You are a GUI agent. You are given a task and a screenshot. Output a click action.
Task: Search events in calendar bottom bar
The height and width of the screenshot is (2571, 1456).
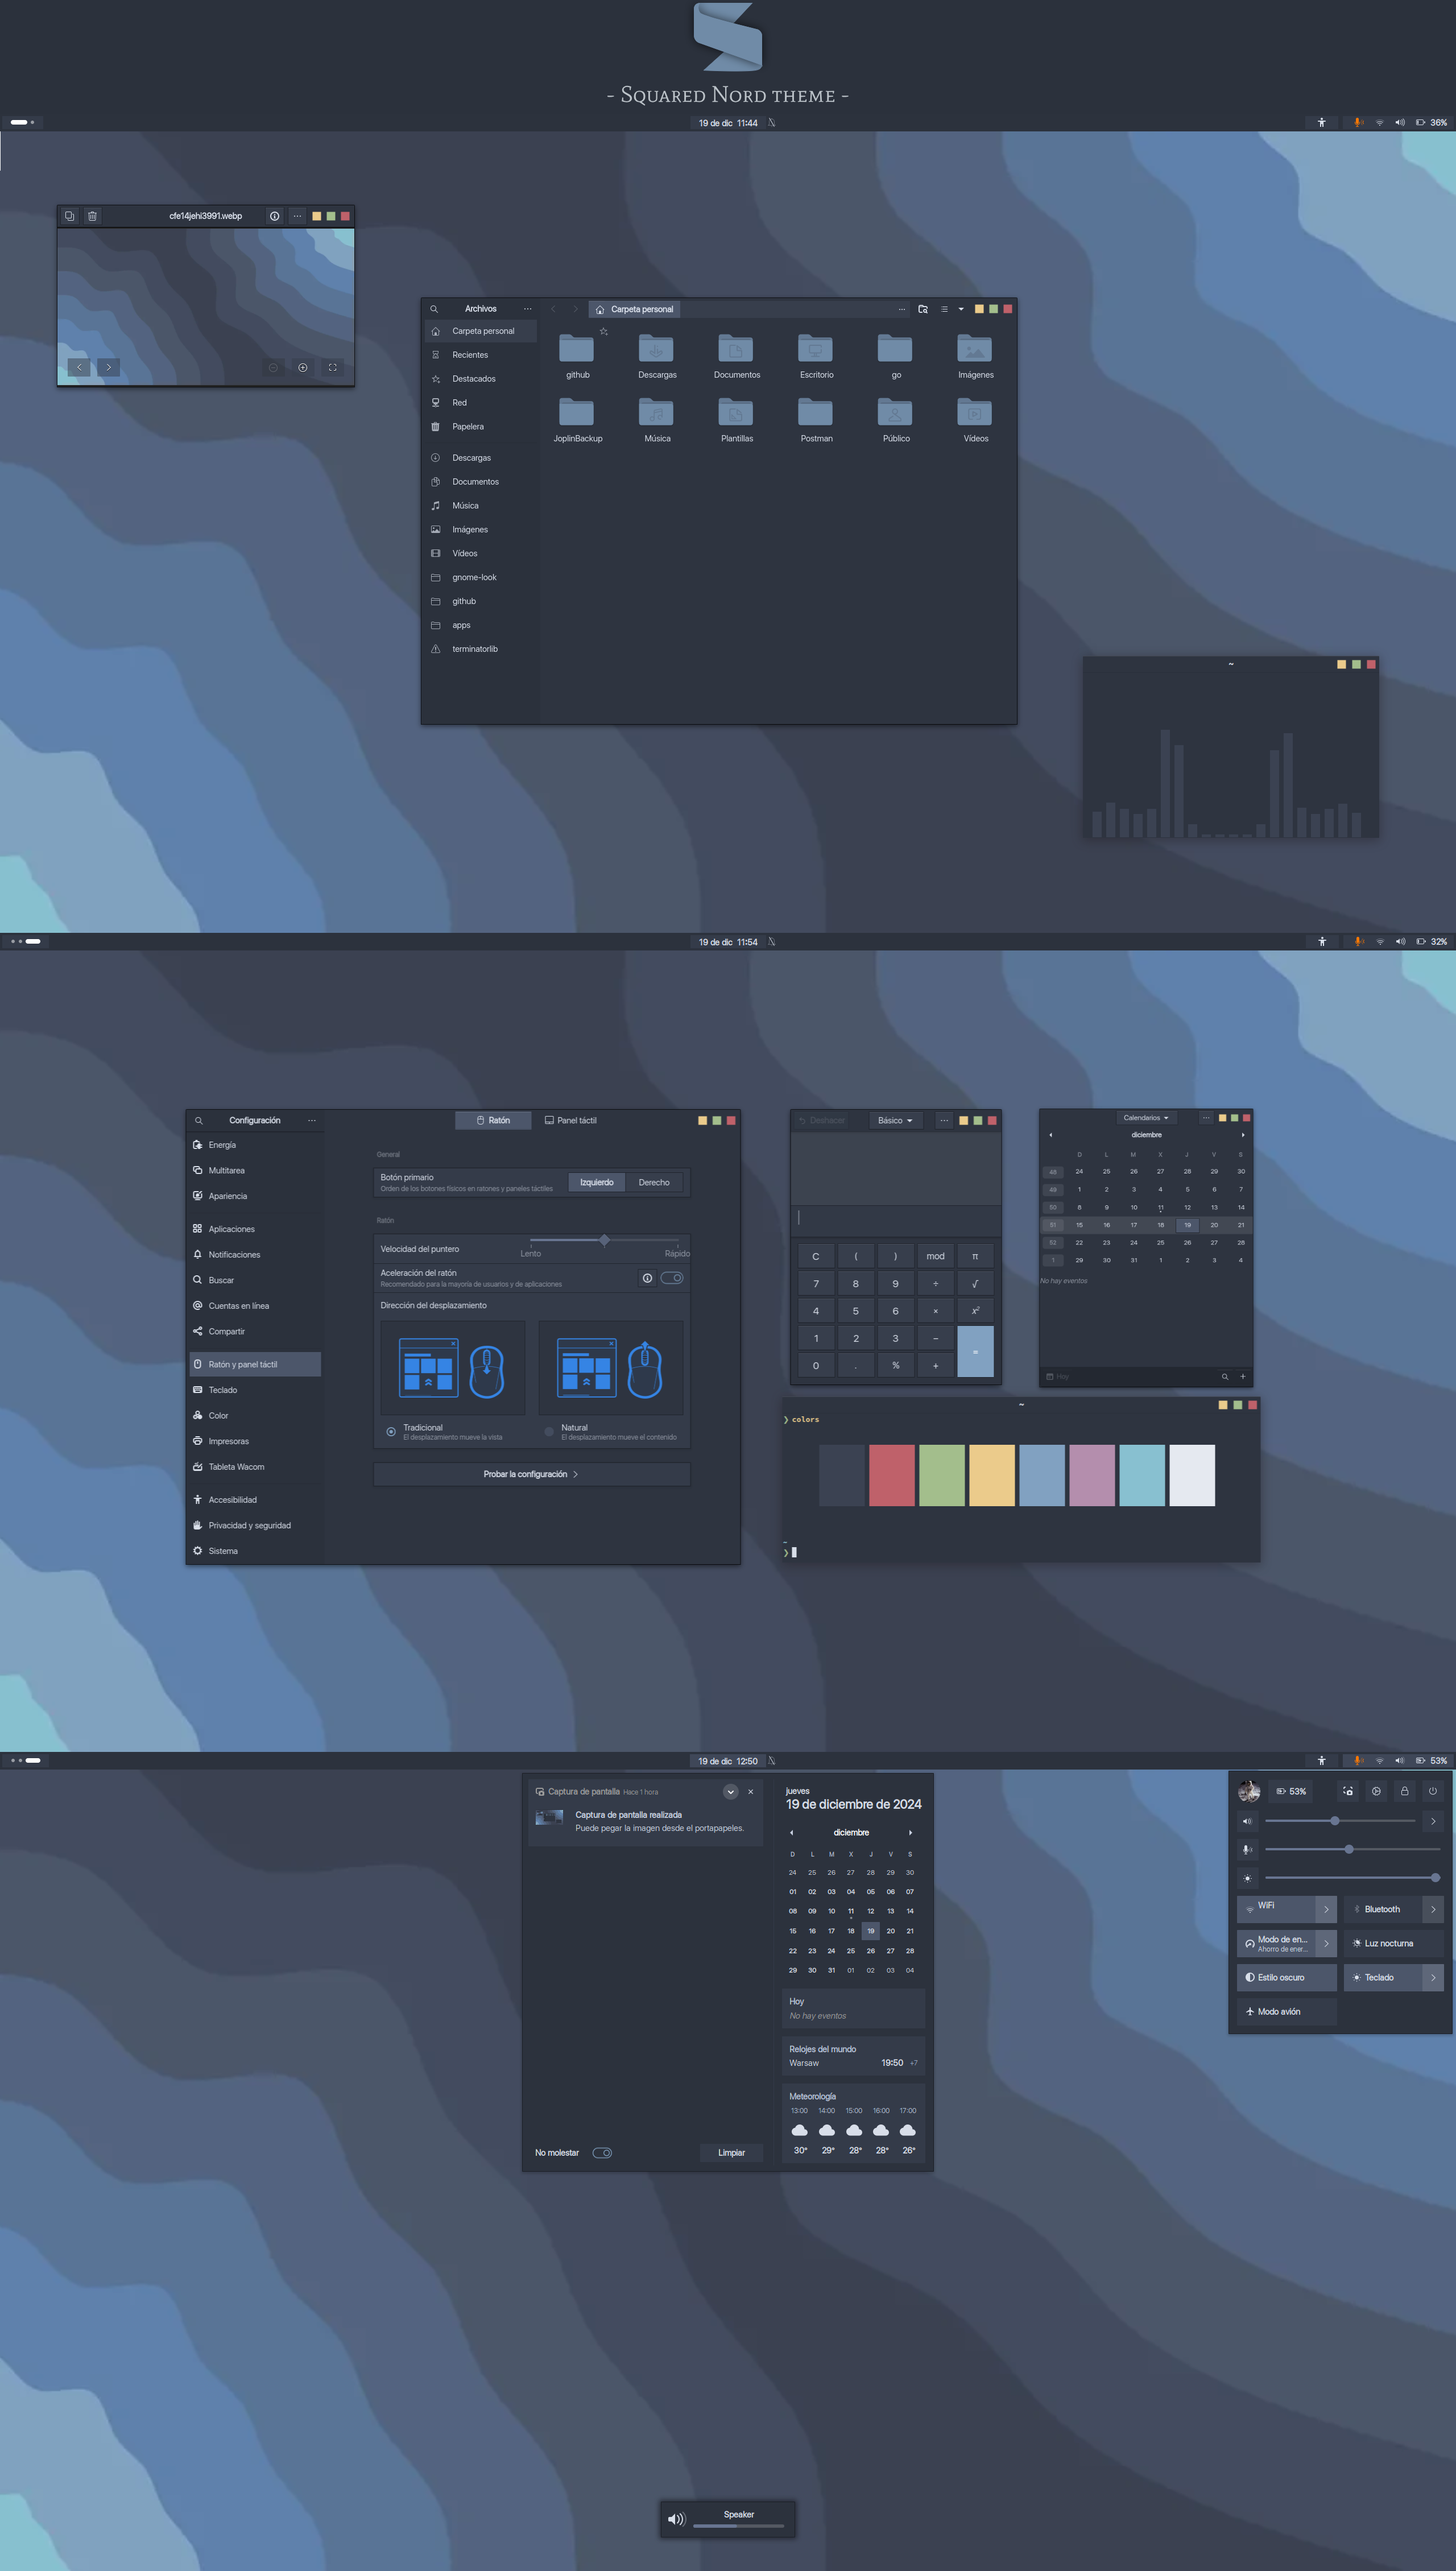[x=1225, y=1377]
